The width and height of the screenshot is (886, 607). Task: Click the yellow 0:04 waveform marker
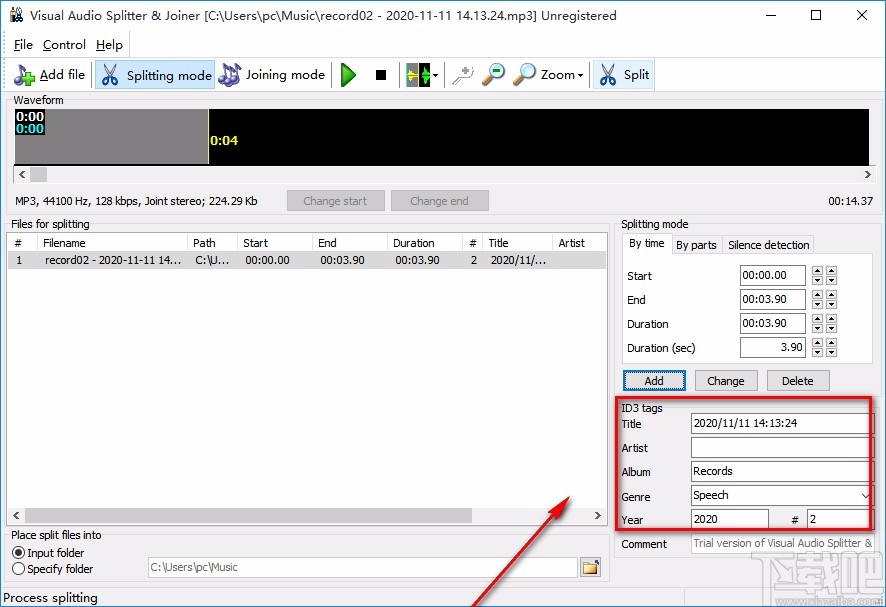[x=224, y=141]
